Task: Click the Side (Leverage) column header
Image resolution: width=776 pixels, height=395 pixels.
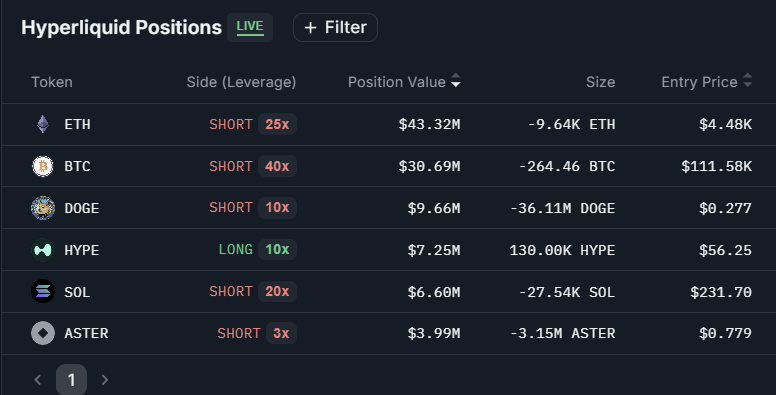Action: [242, 82]
